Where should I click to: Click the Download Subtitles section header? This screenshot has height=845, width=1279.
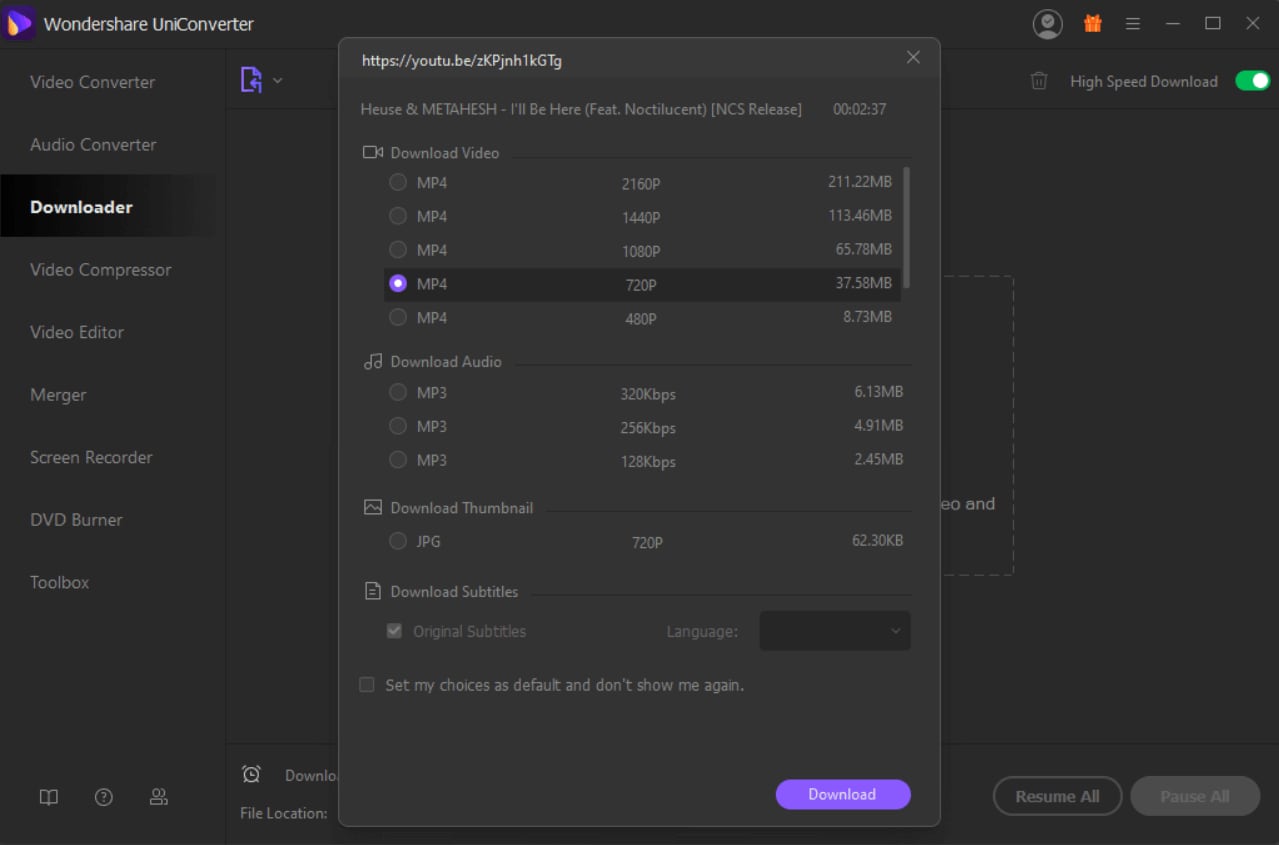tap(454, 592)
